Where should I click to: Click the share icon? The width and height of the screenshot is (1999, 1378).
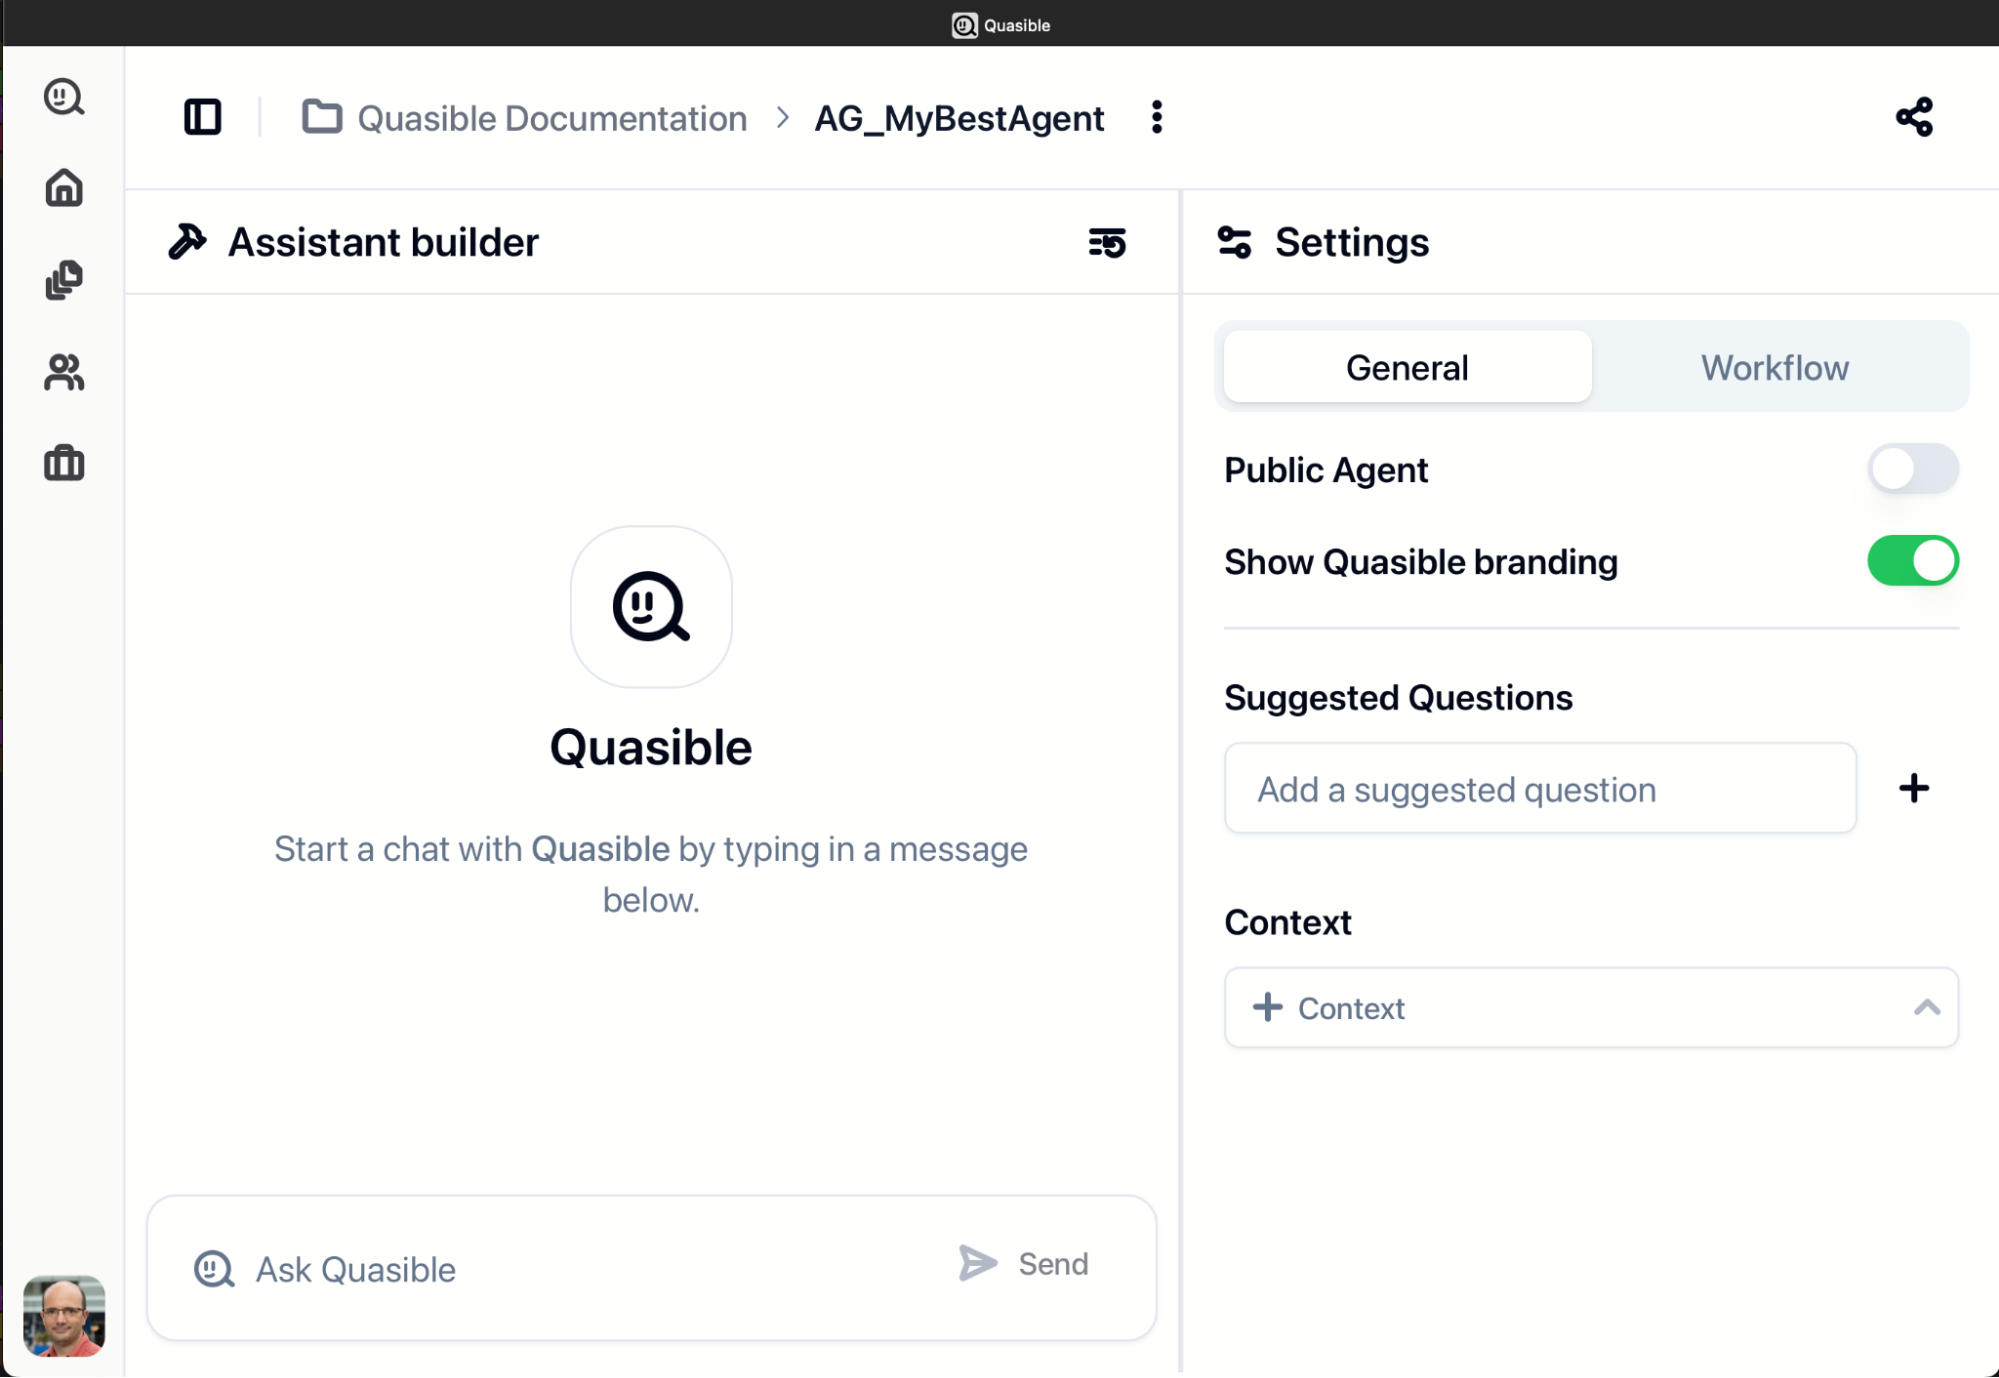pyautogui.click(x=1914, y=118)
